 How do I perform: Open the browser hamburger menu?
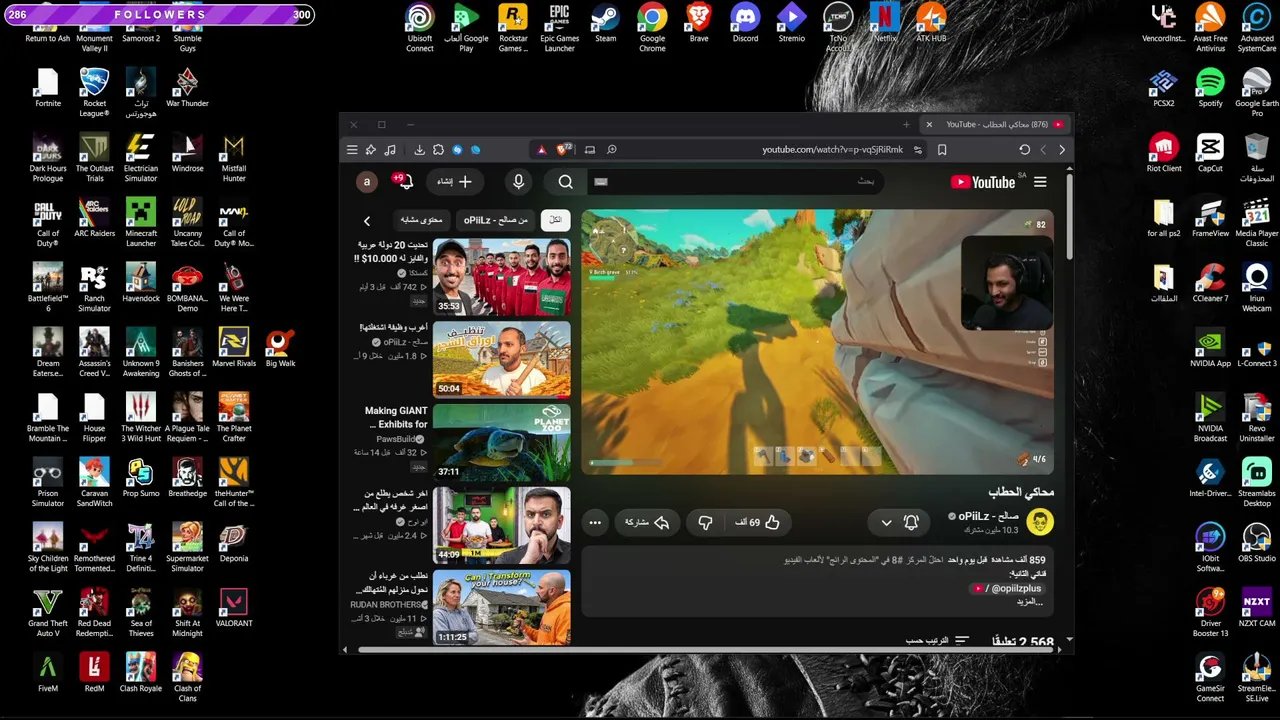[x=352, y=150]
